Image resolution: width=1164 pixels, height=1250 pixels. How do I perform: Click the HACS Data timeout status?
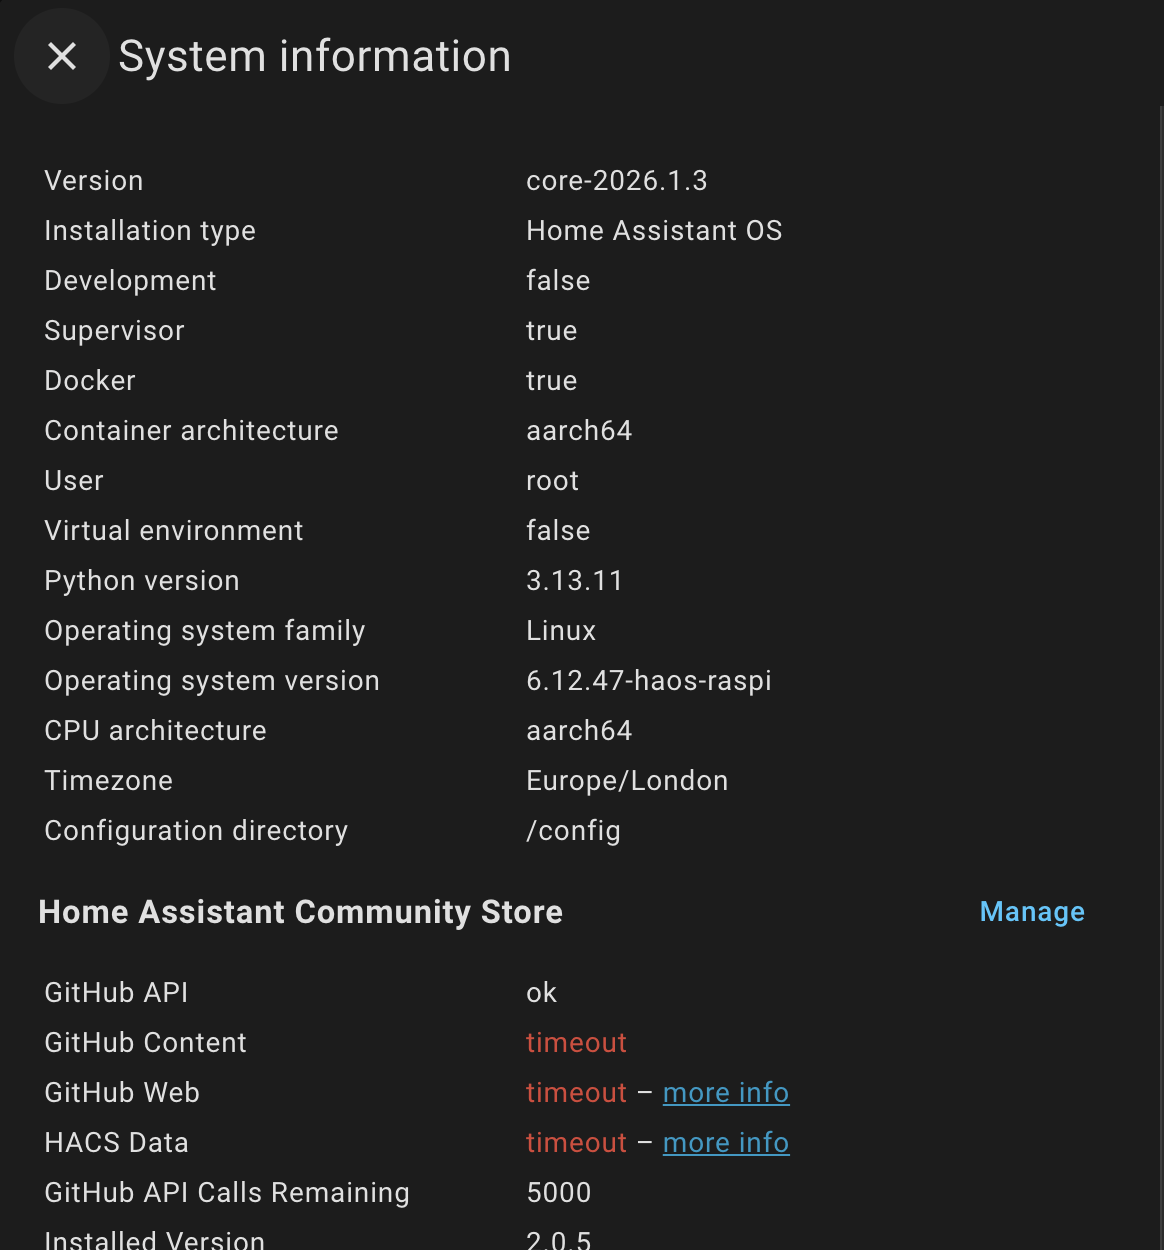[576, 1143]
